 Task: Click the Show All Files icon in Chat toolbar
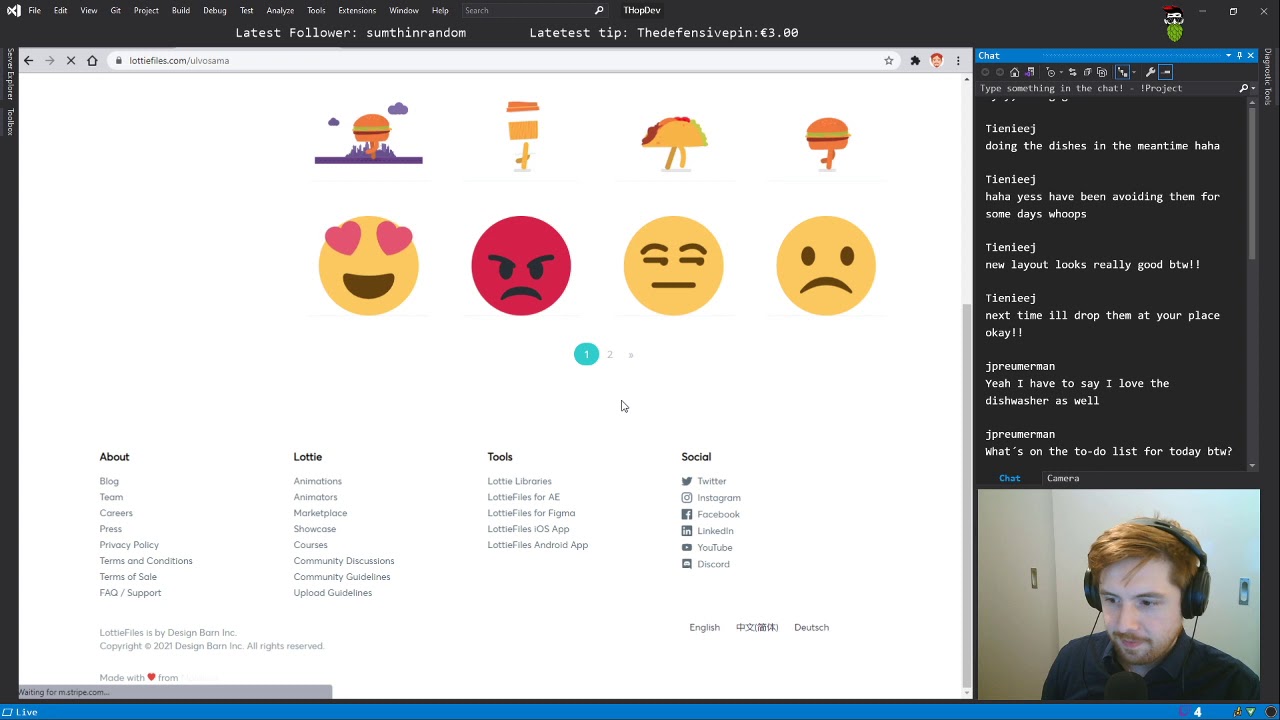click(1102, 72)
